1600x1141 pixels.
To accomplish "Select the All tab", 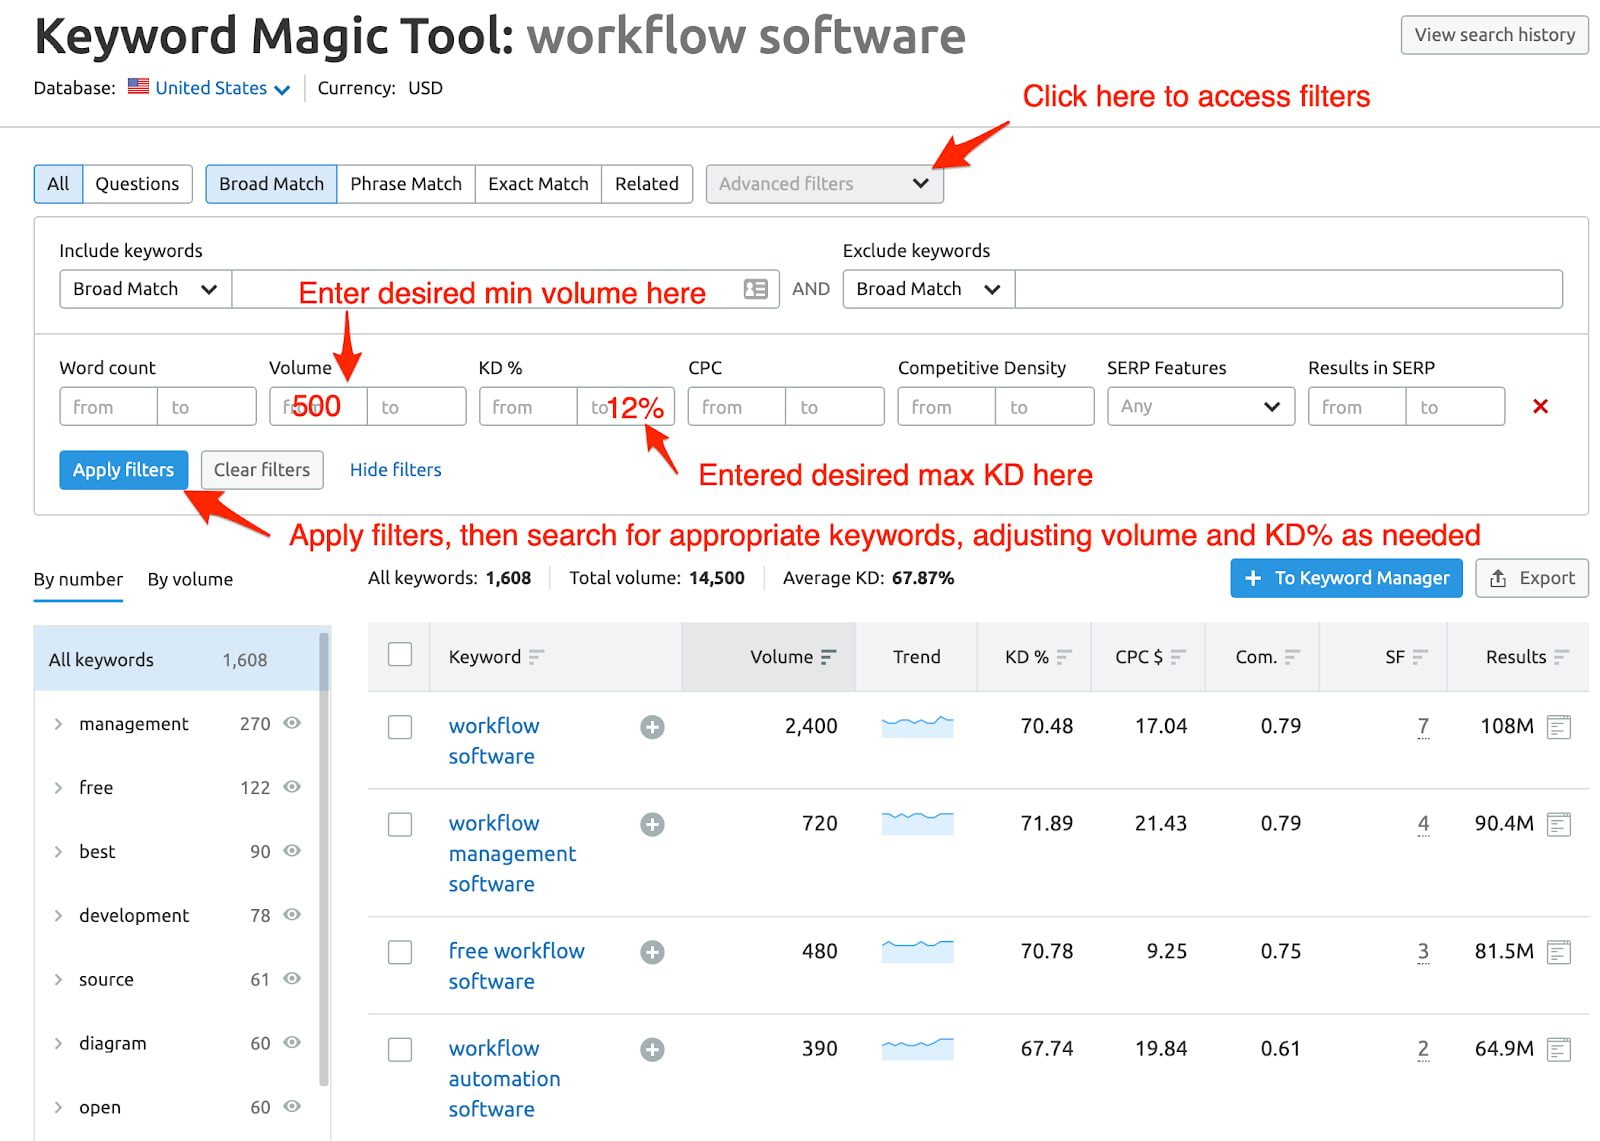I will [x=58, y=184].
